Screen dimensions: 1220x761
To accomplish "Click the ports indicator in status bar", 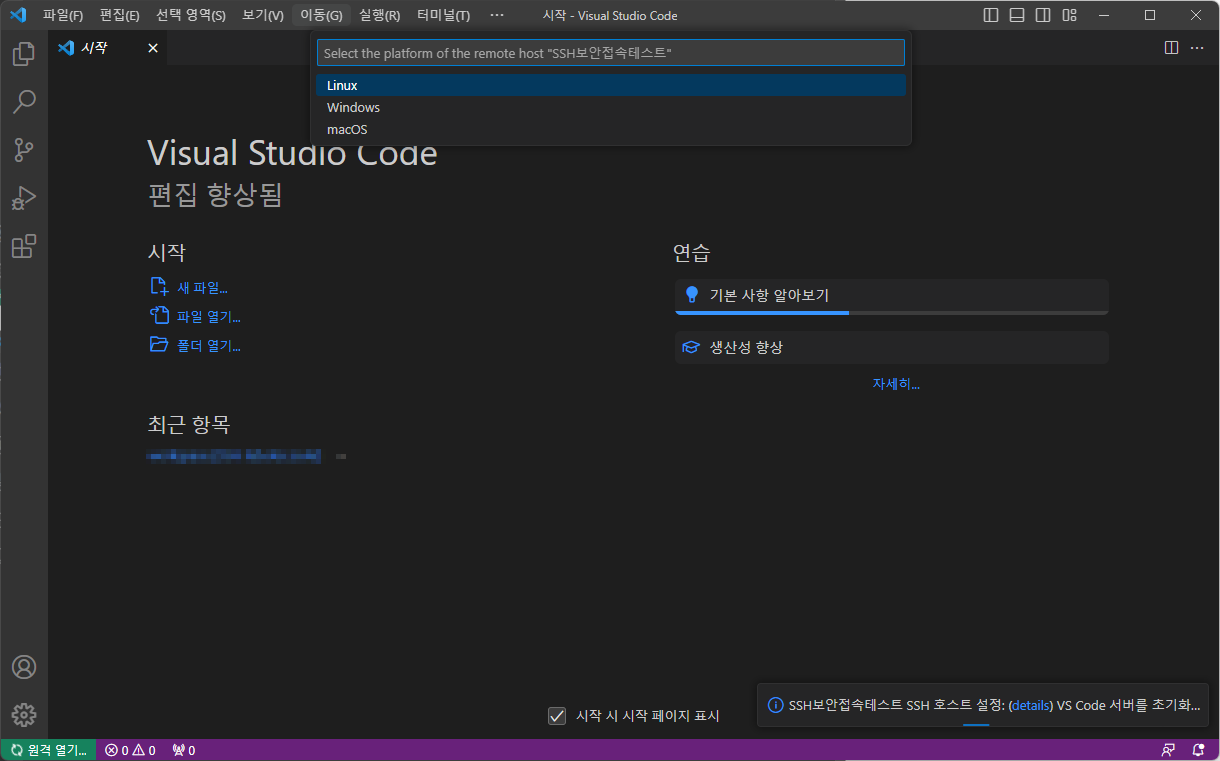I will [x=184, y=750].
